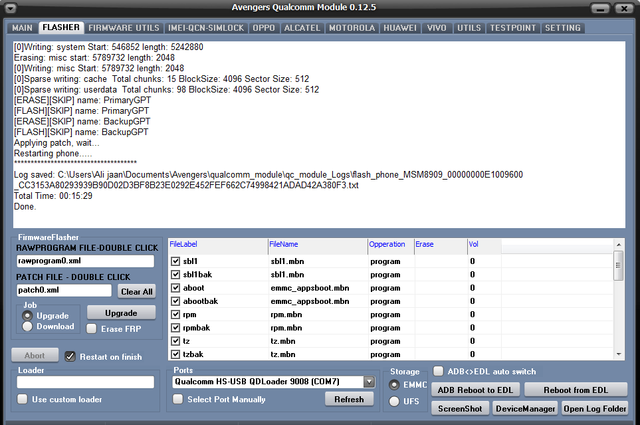Viewport: 640px width, 425px height.
Task: Open the UTILS tab
Action: click(x=469, y=28)
